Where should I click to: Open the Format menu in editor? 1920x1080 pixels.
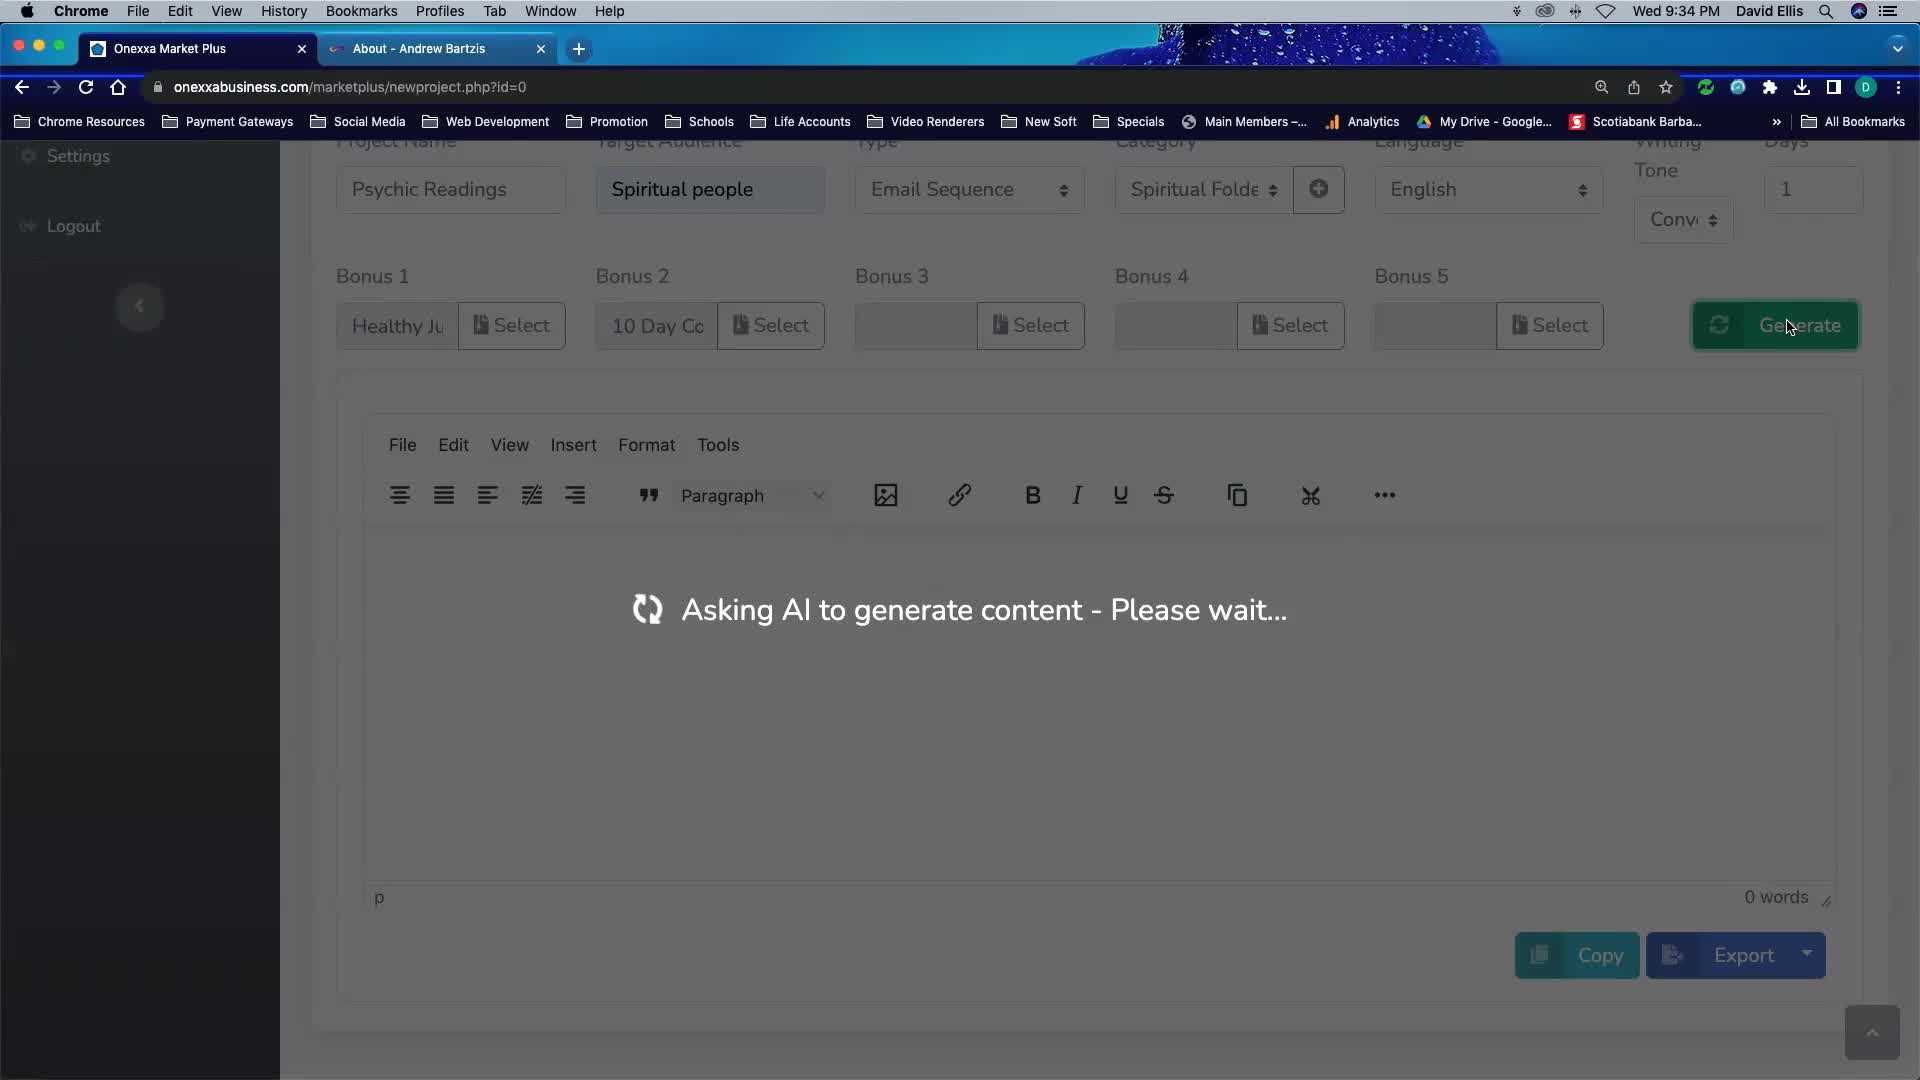click(646, 445)
